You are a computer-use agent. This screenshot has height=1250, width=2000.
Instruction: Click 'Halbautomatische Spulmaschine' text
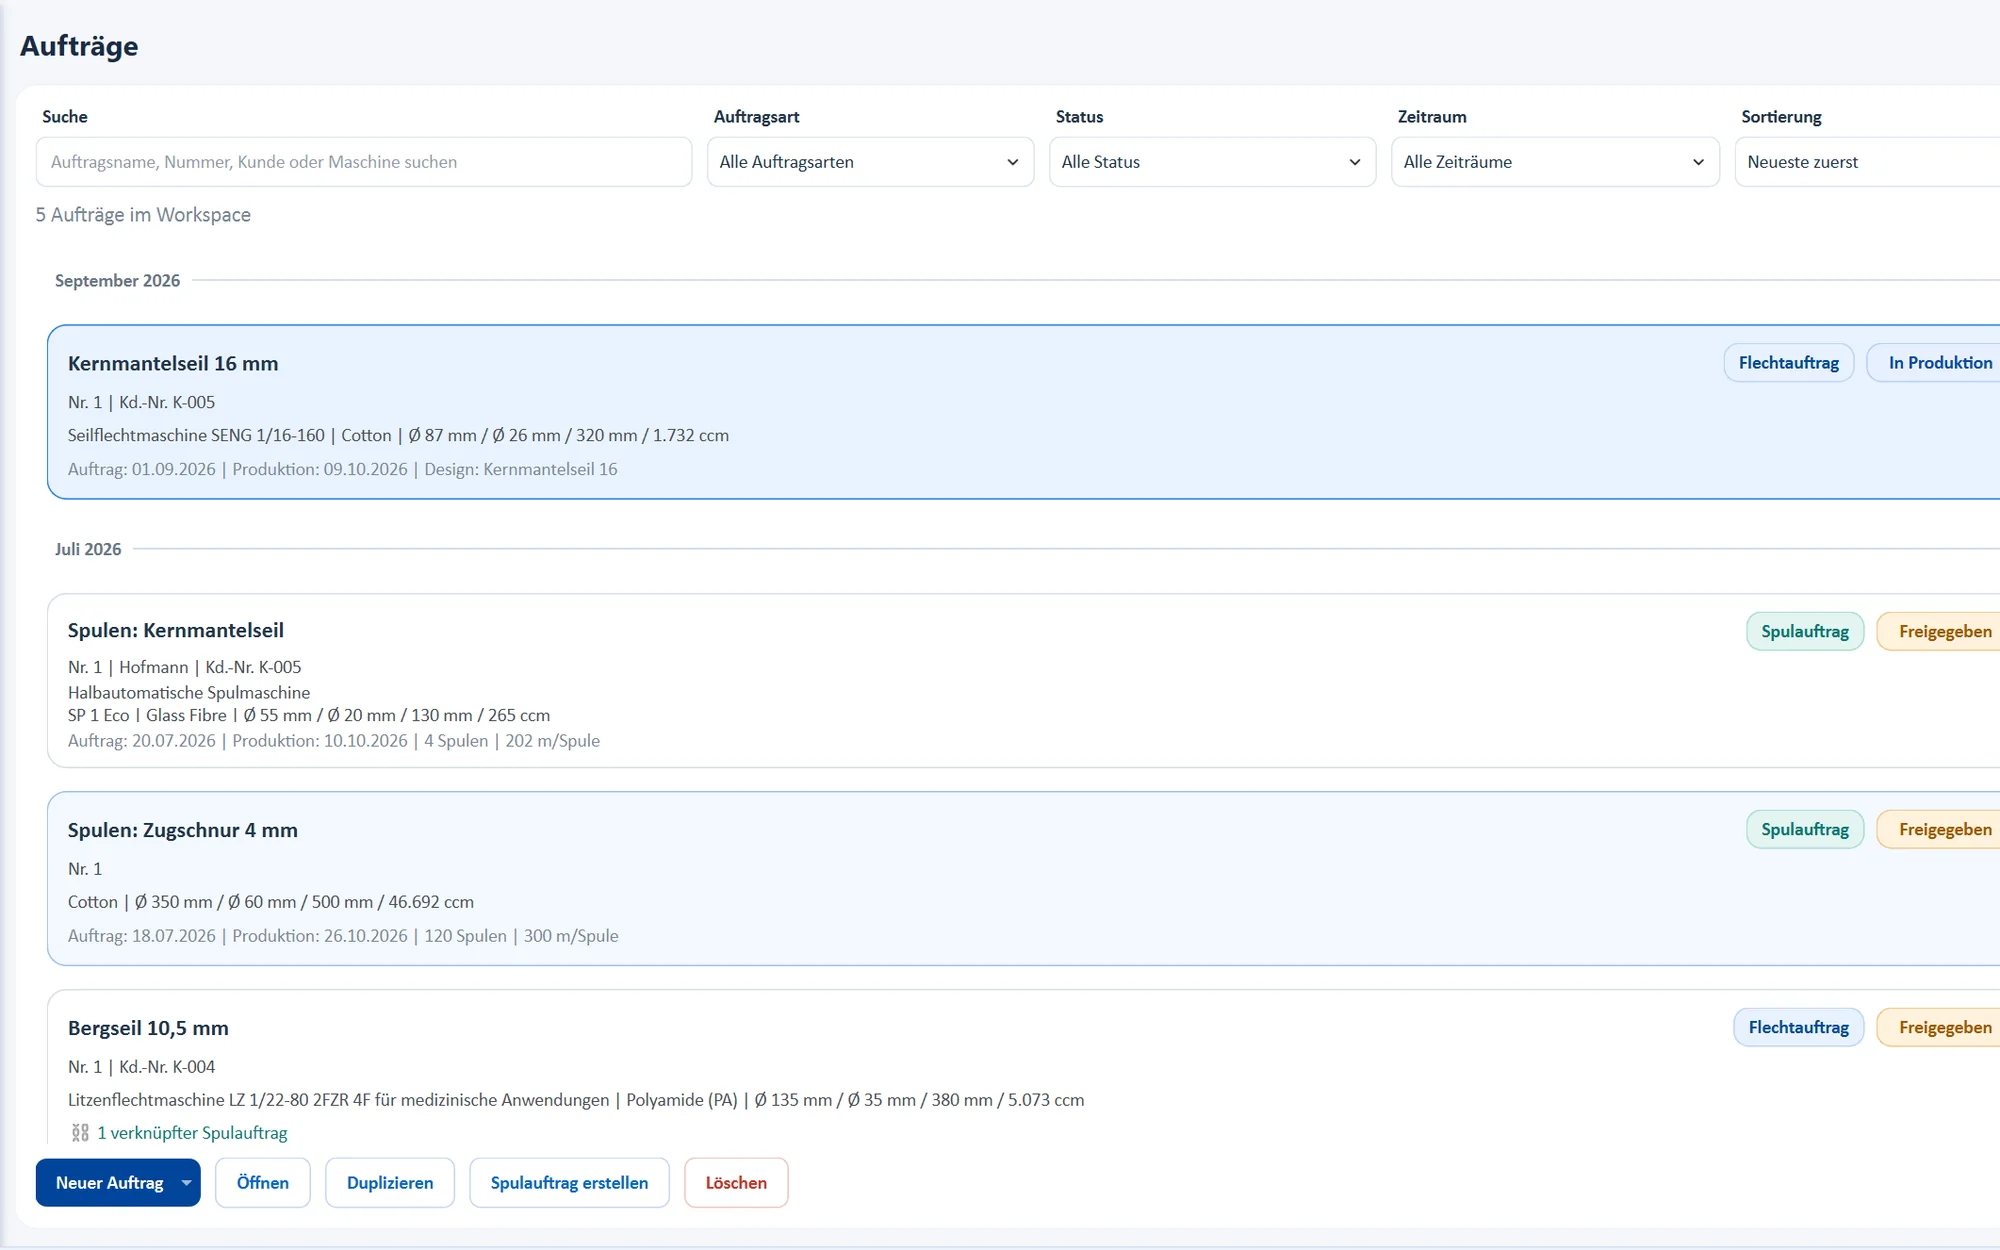[x=189, y=692]
